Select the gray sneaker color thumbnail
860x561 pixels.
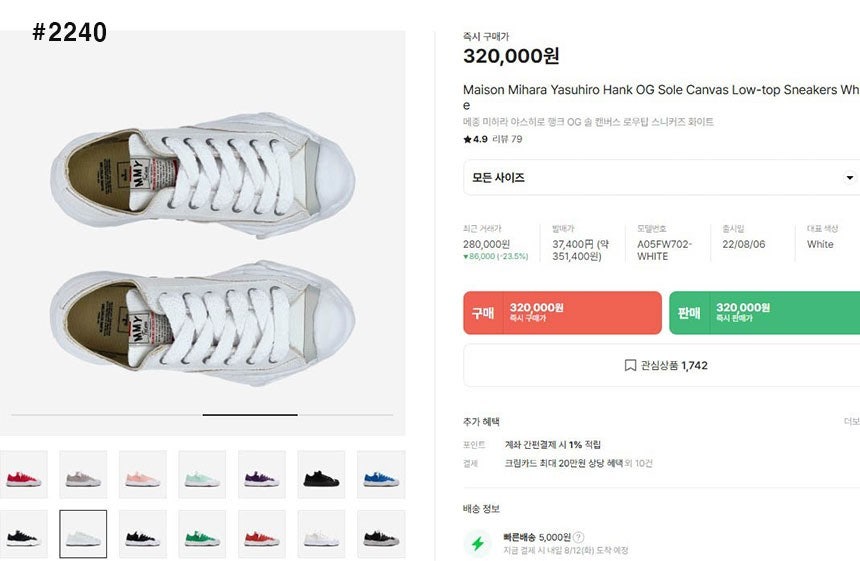(83, 474)
